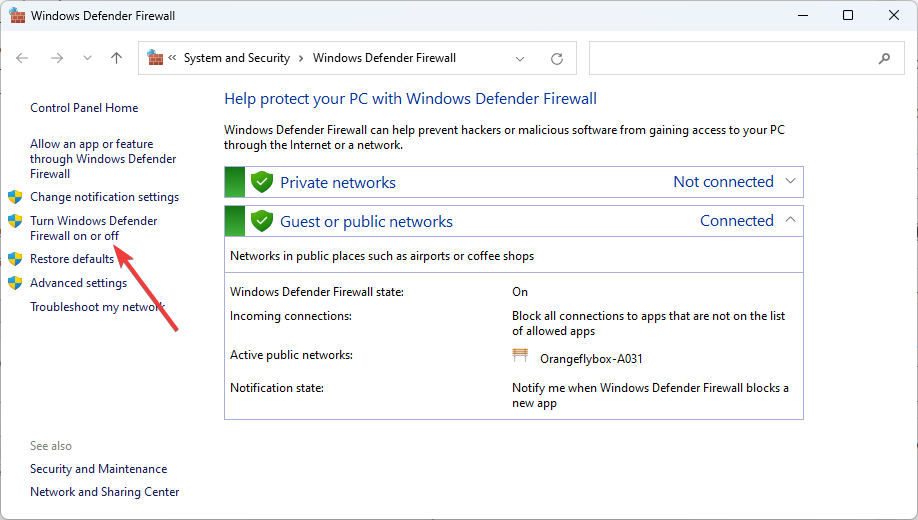This screenshot has width=918, height=520.
Task: Click the Orangeflybox-A031 network bench icon
Action: [x=520, y=355]
